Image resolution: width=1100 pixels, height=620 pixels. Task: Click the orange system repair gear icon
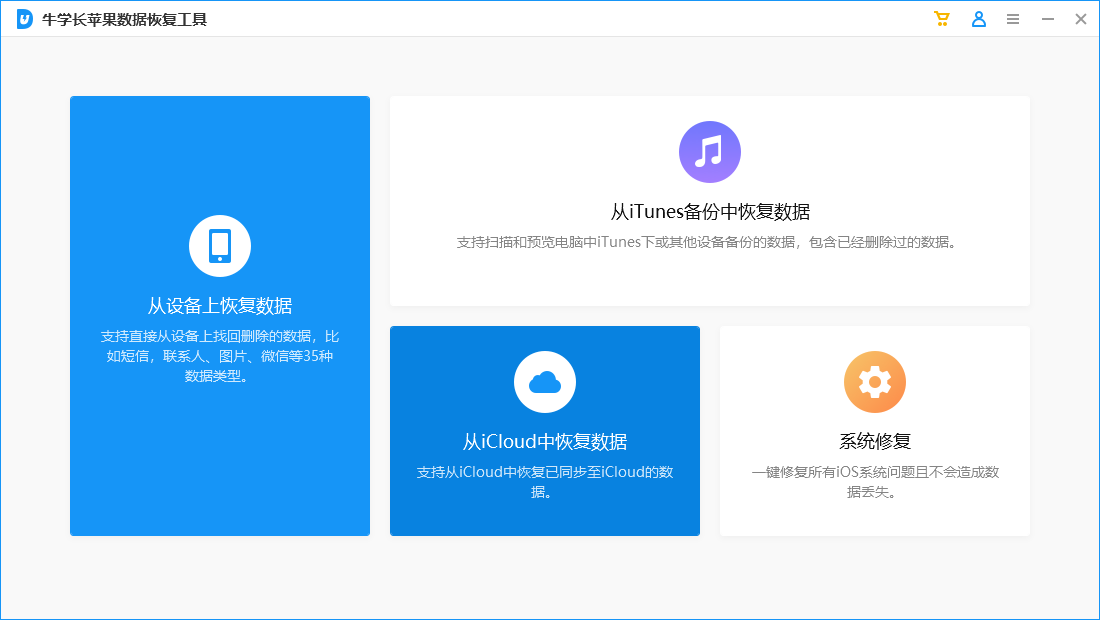[x=874, y=382]
